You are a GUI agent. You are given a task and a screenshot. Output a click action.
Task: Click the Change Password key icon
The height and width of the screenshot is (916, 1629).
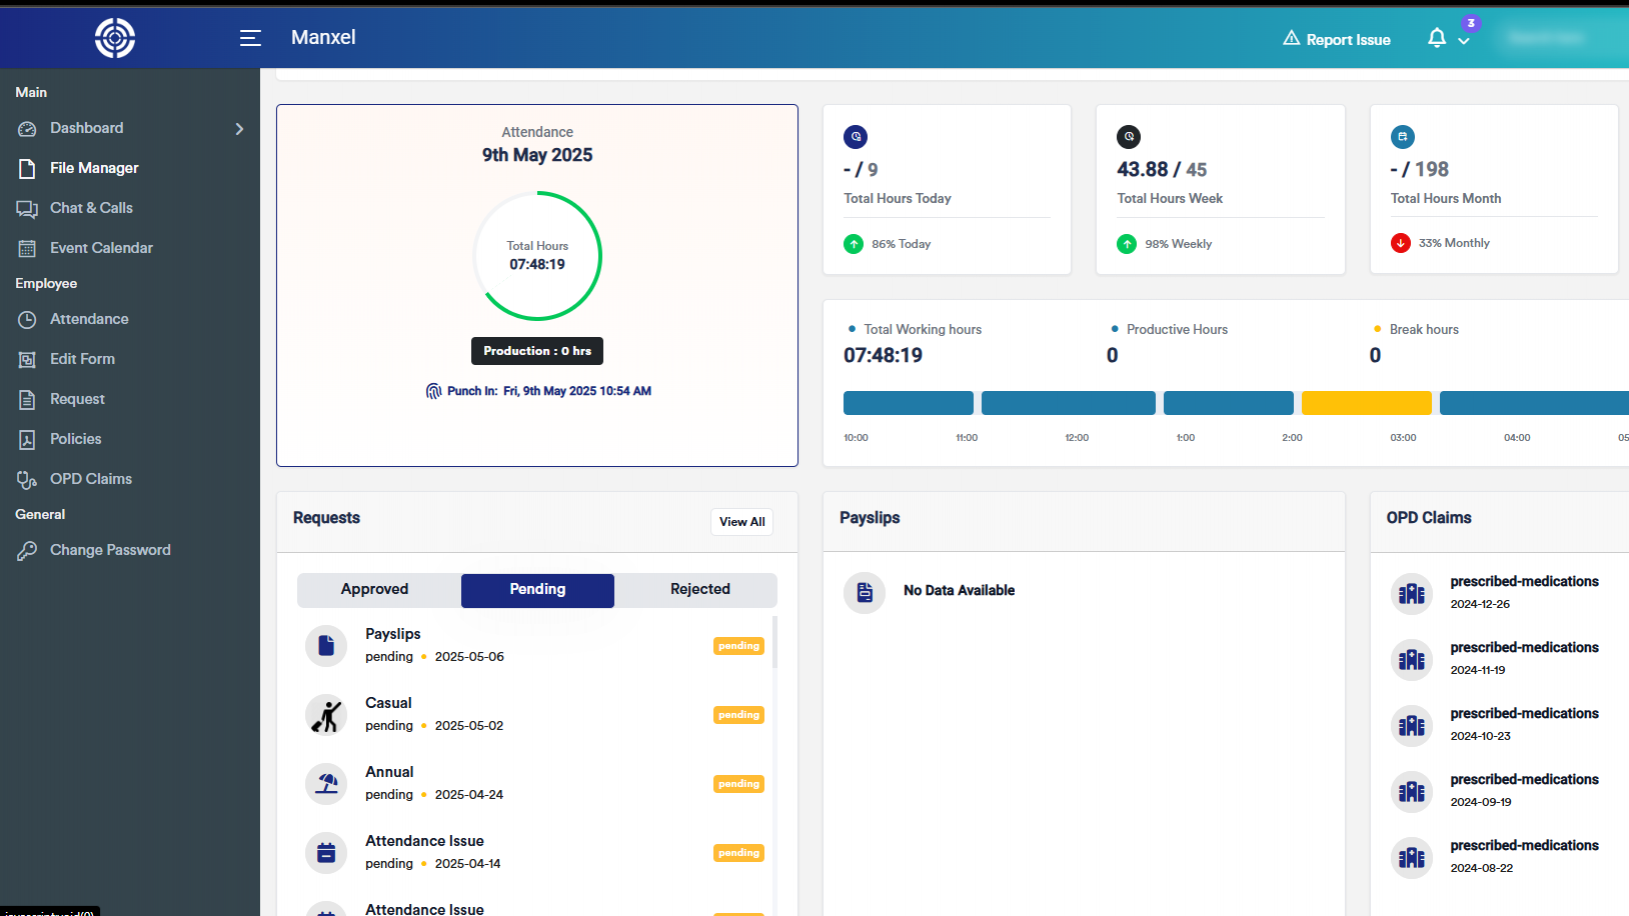coord(27,551)
